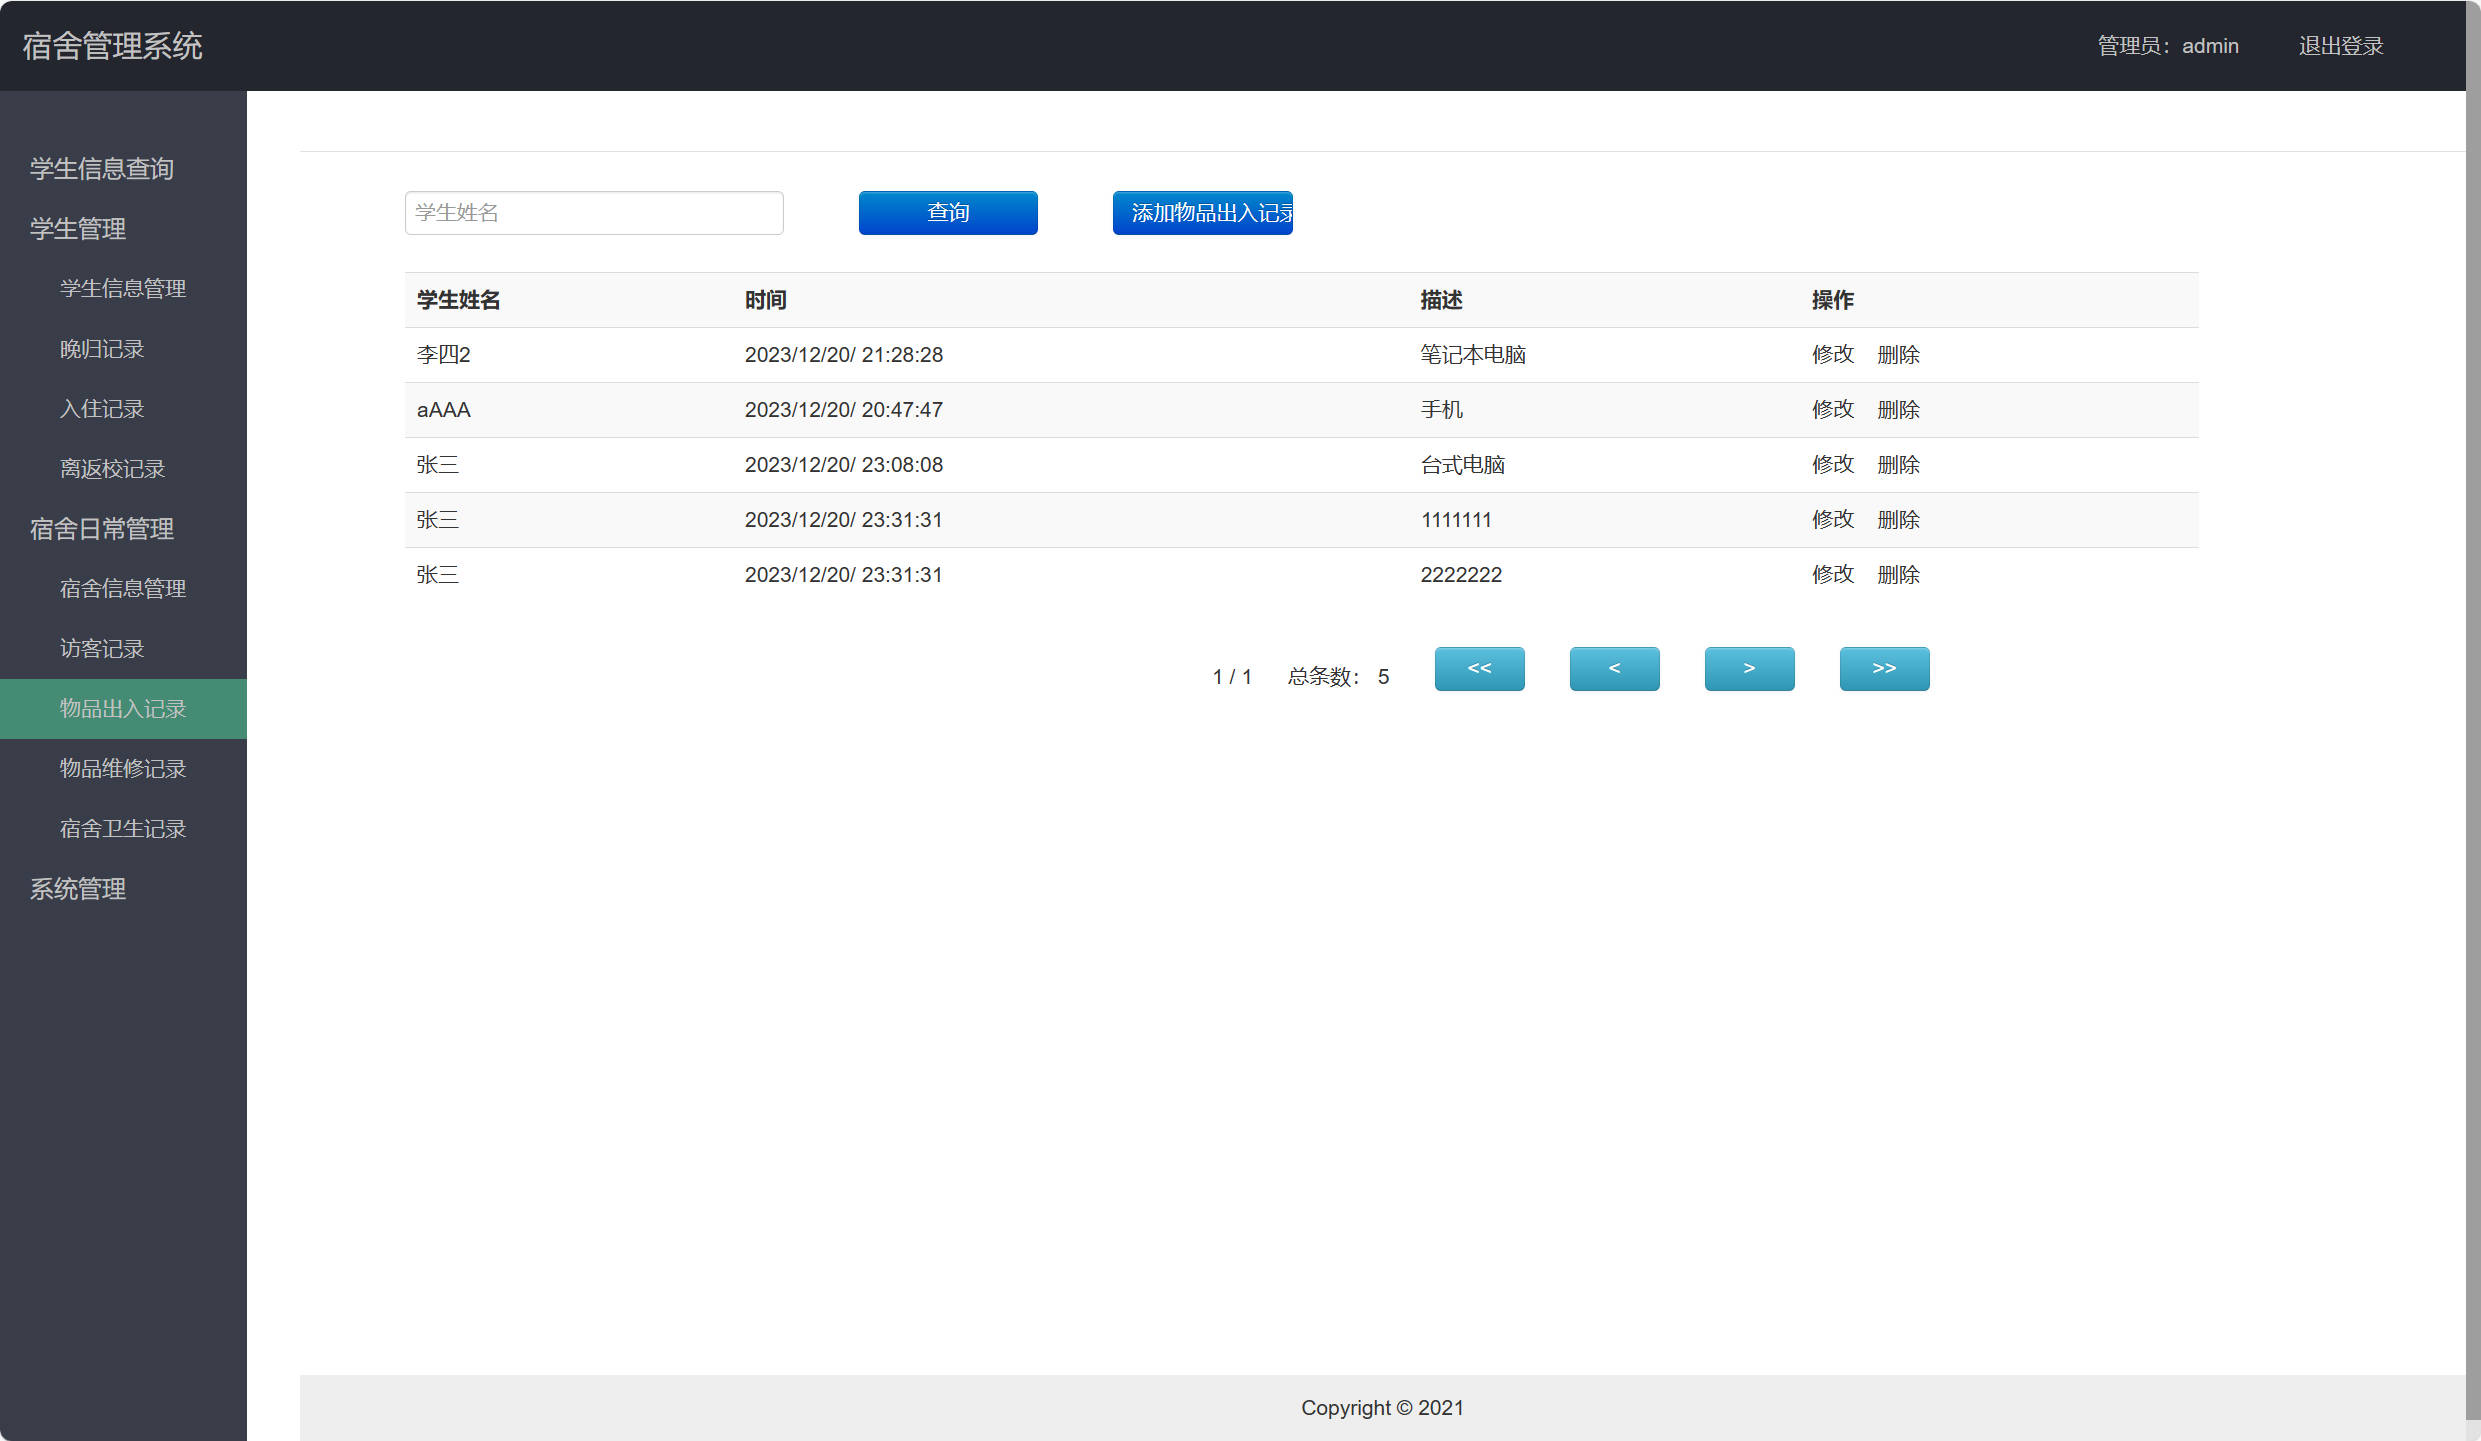The image size is (2481, 1441).
Task: Select 物品维修记录 menu item
Action: point(123,769)
